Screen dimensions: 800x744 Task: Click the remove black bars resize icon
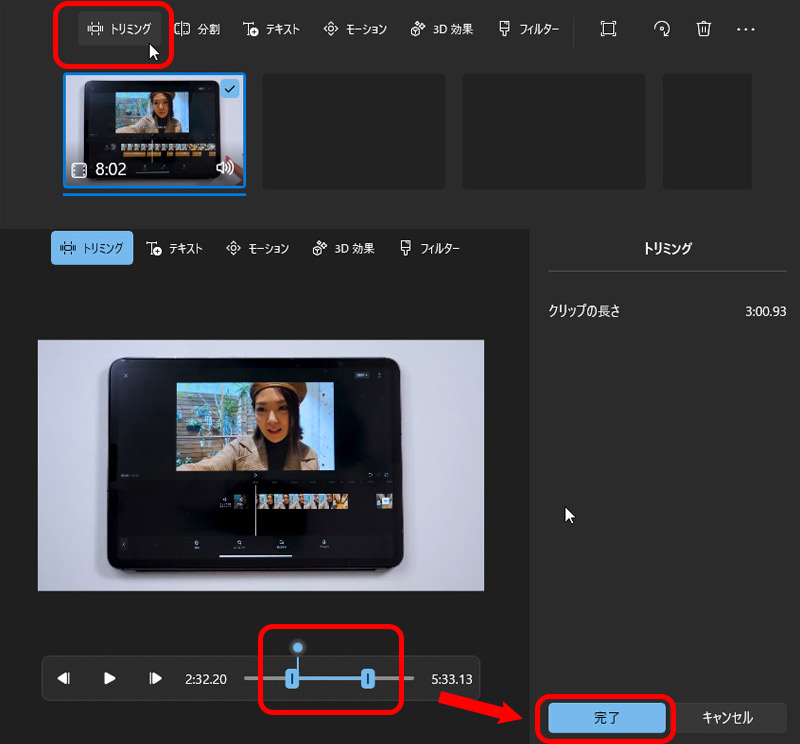(x=608, y=29)
